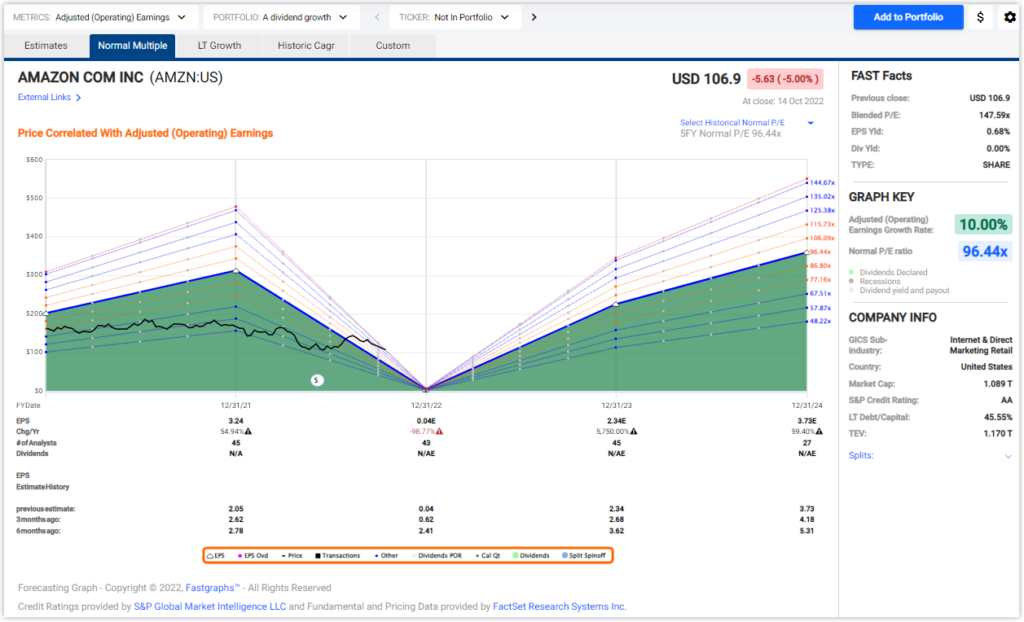1024x622 pixels.
Task: Click EPS estimate 3.73E
Action: pyautogui.click(x=807, y=421)
